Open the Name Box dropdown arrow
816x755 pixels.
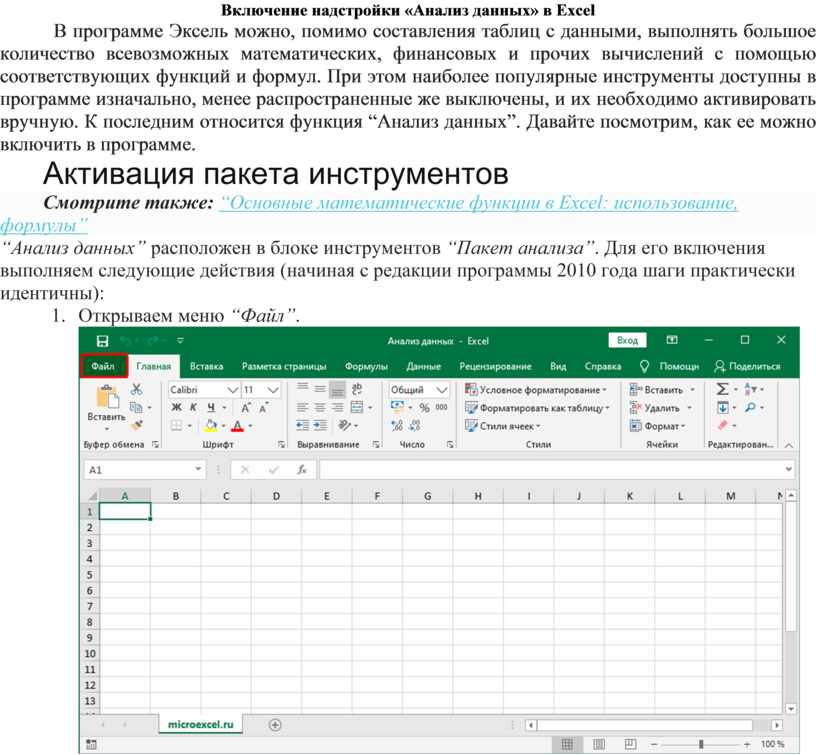(198, 469)
